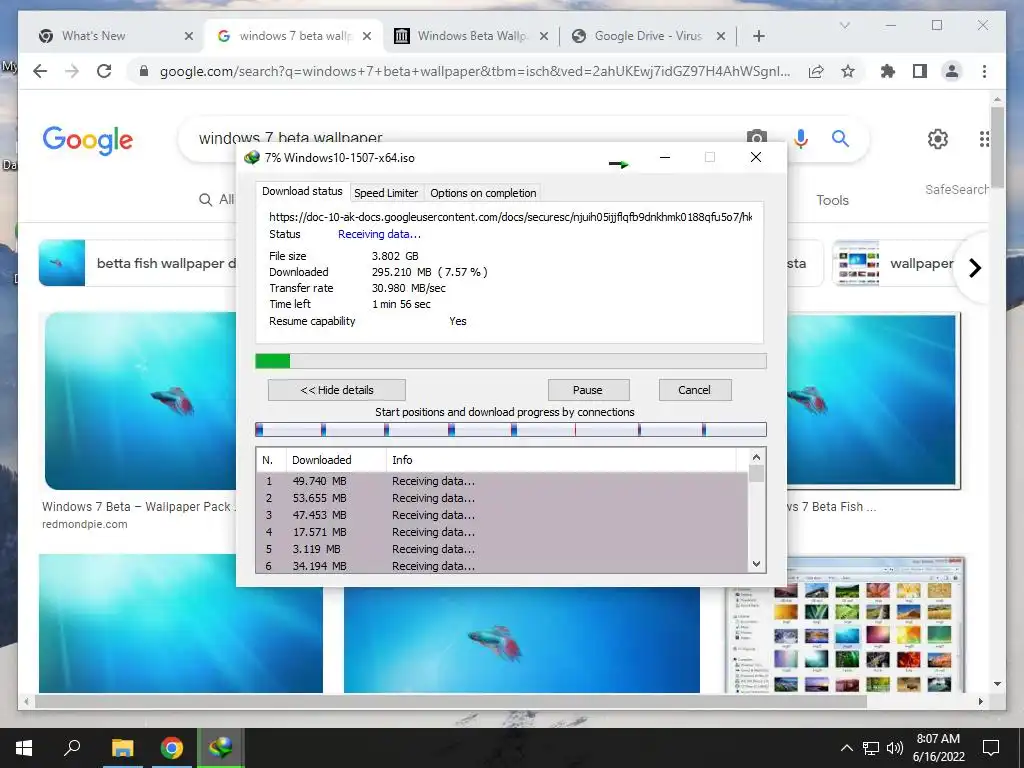Click the connections list scroll-up arrow

click(756, 458)
